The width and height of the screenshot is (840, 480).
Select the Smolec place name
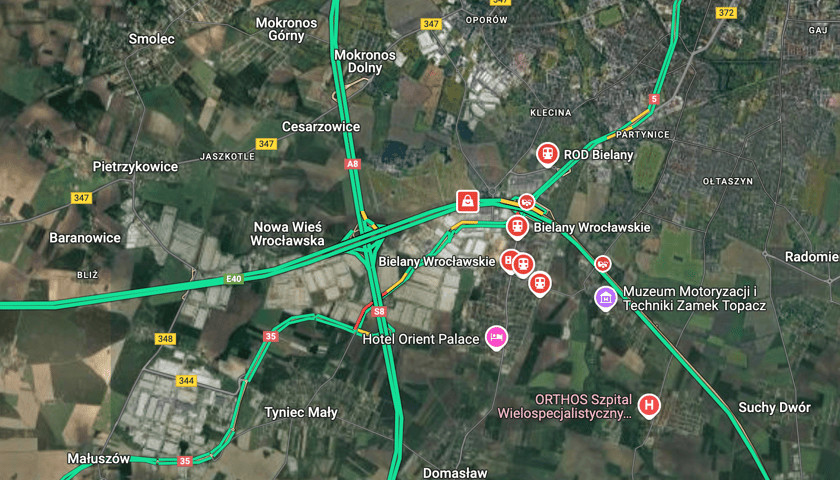(x=152, y=39)
